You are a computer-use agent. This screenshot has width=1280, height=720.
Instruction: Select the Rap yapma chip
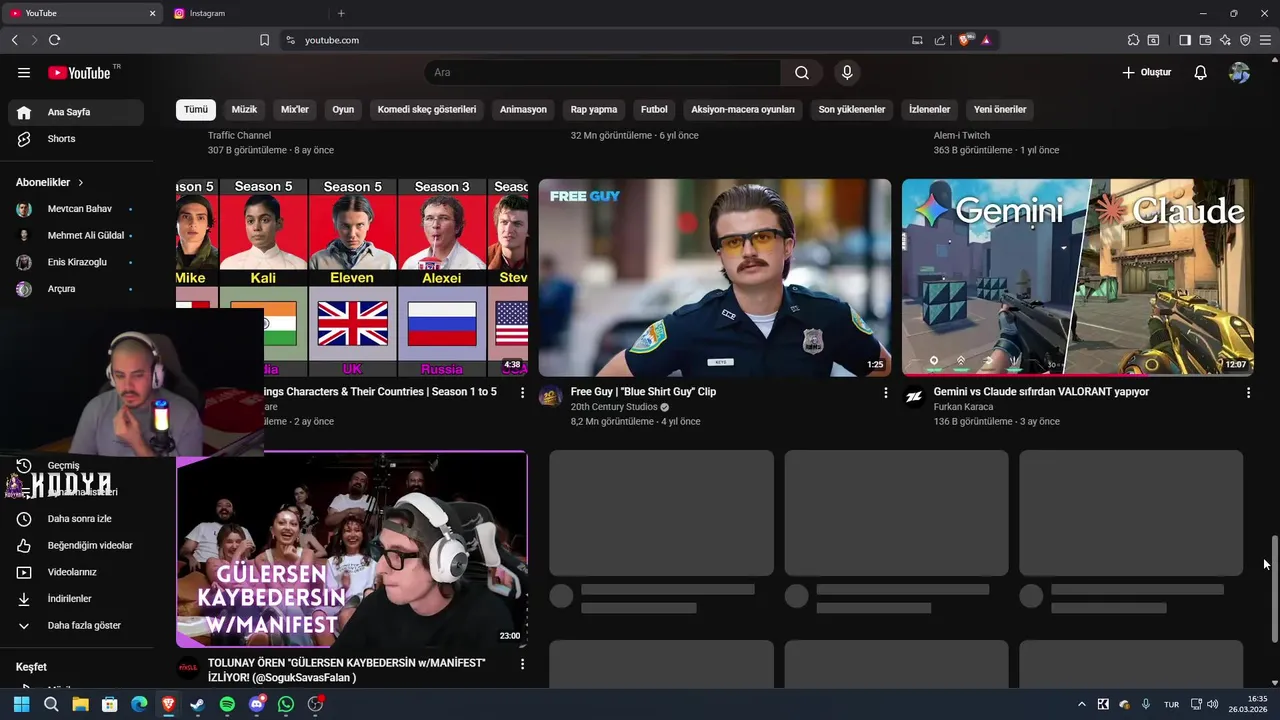594,110
